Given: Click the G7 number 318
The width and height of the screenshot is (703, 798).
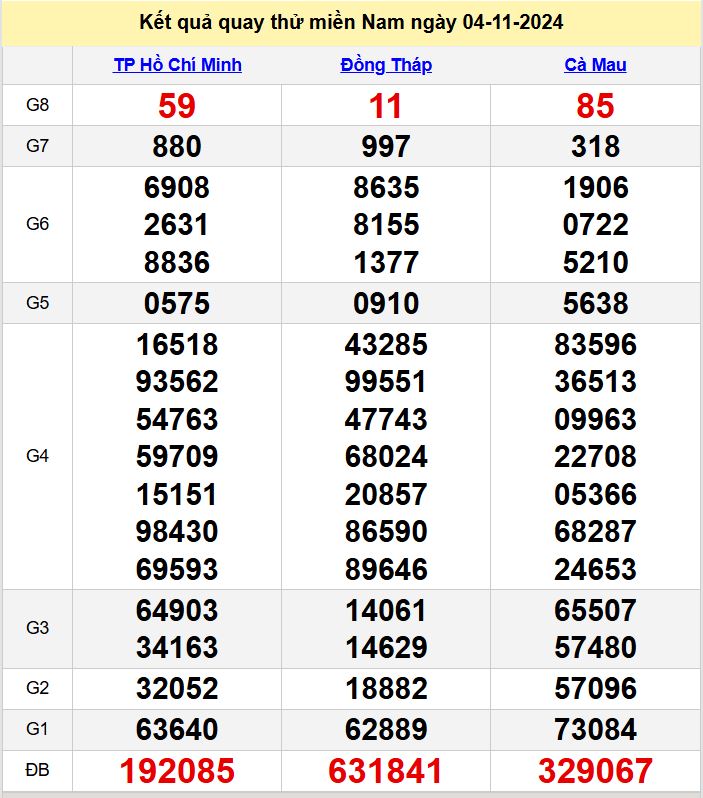Looking at the screenshot, I should pyautogui.click(x=595, y=147).
